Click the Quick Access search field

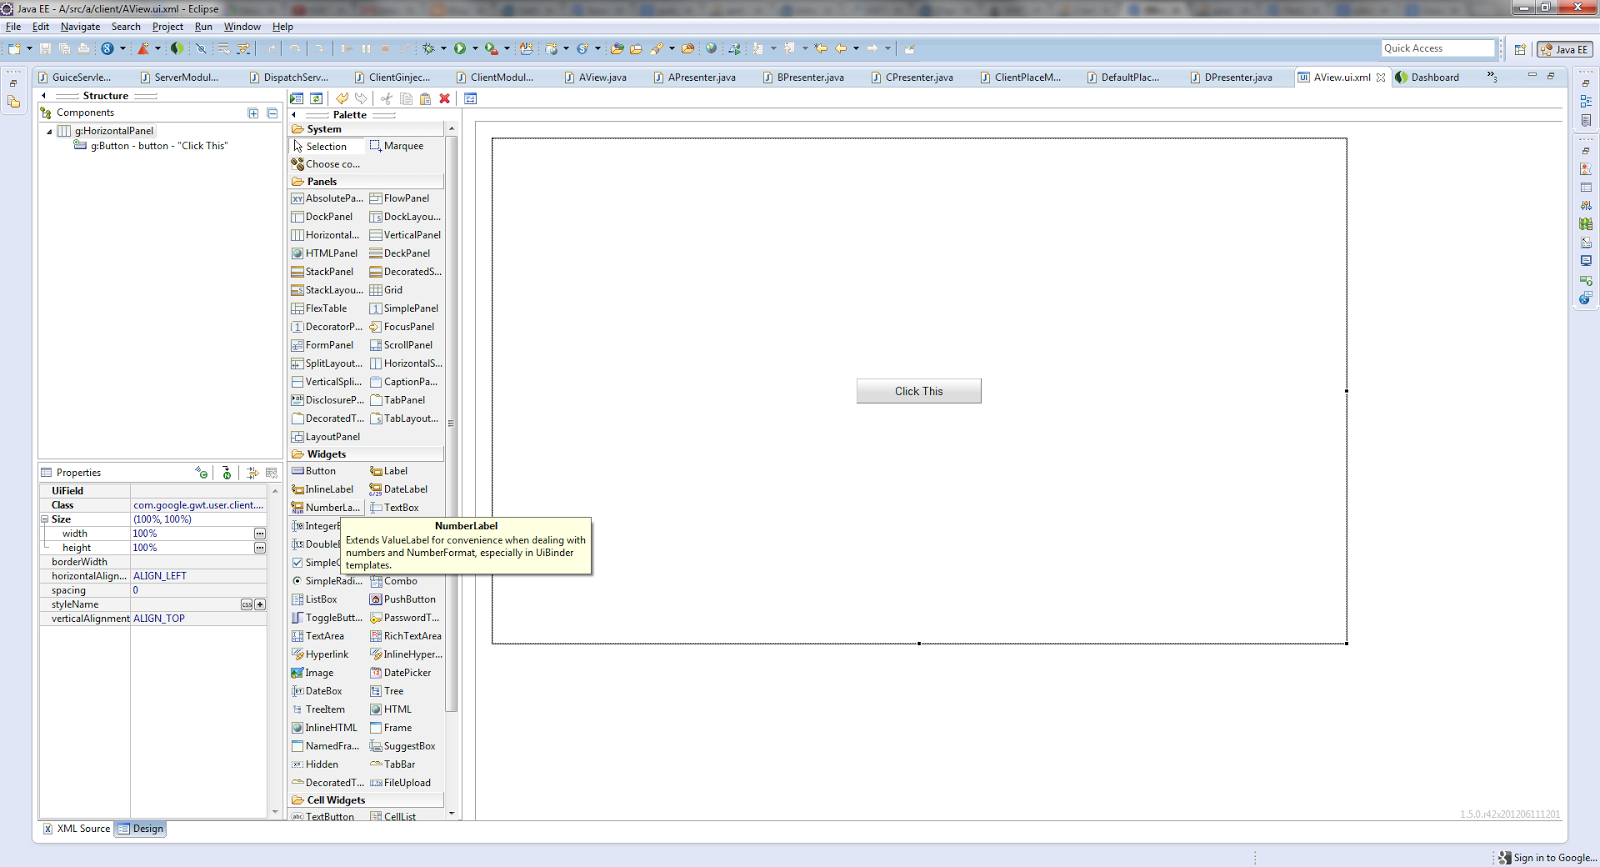click(1438, 48)
